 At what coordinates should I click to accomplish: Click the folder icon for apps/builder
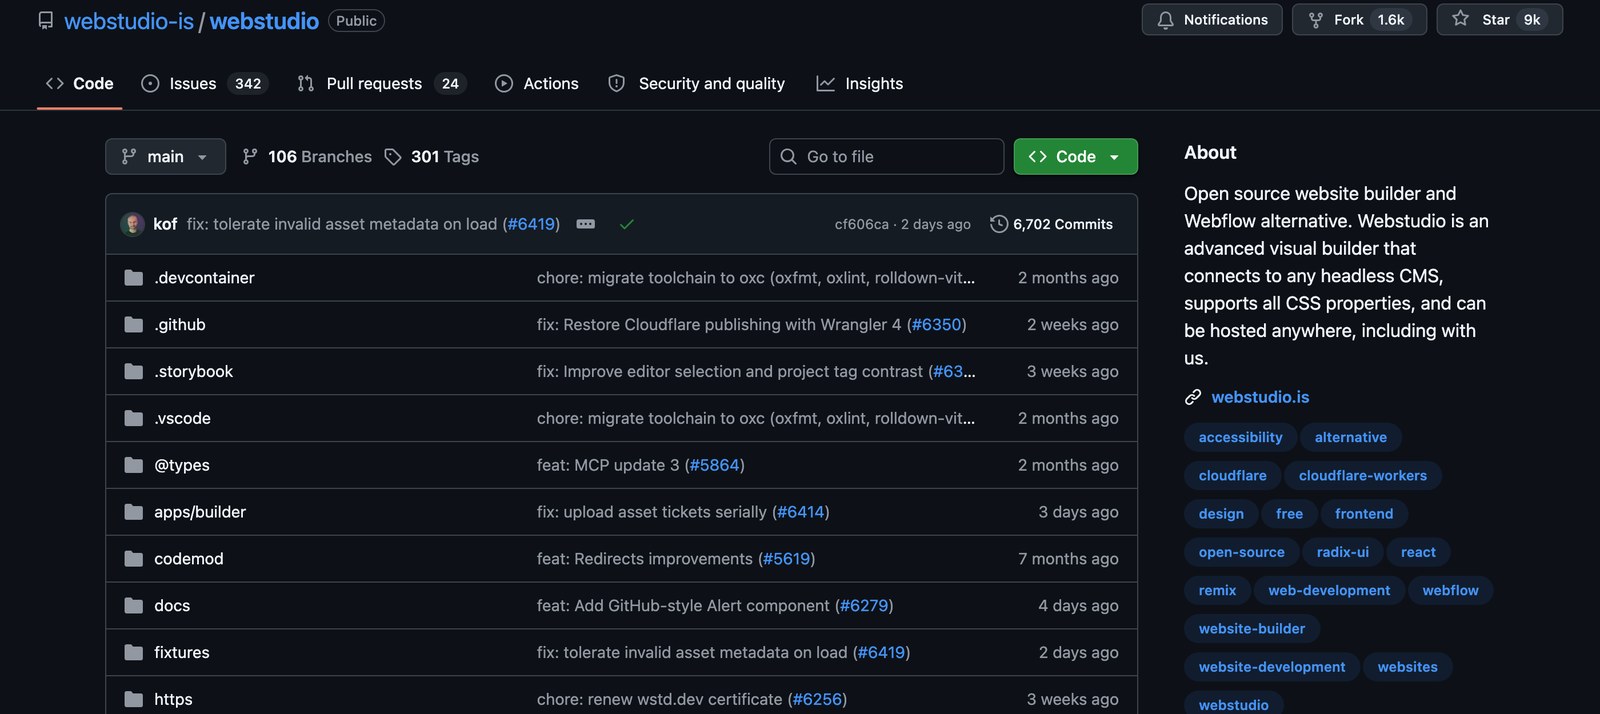tap(133, 512)
